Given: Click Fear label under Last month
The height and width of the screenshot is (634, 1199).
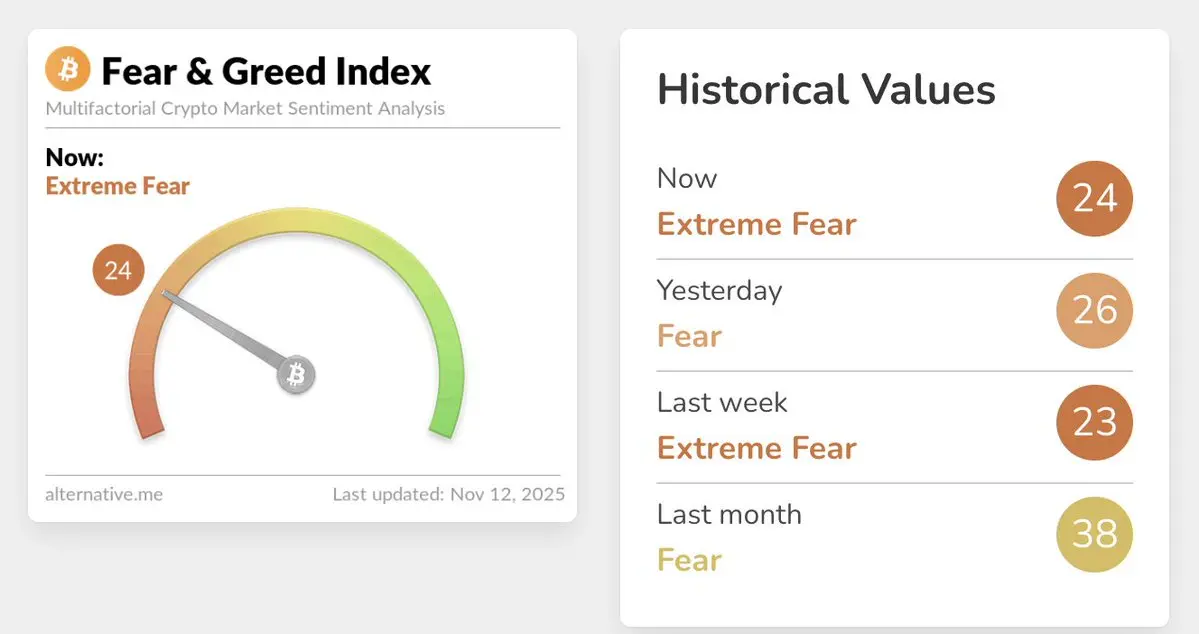Looking at the screenshot, I should click(689, 561).
